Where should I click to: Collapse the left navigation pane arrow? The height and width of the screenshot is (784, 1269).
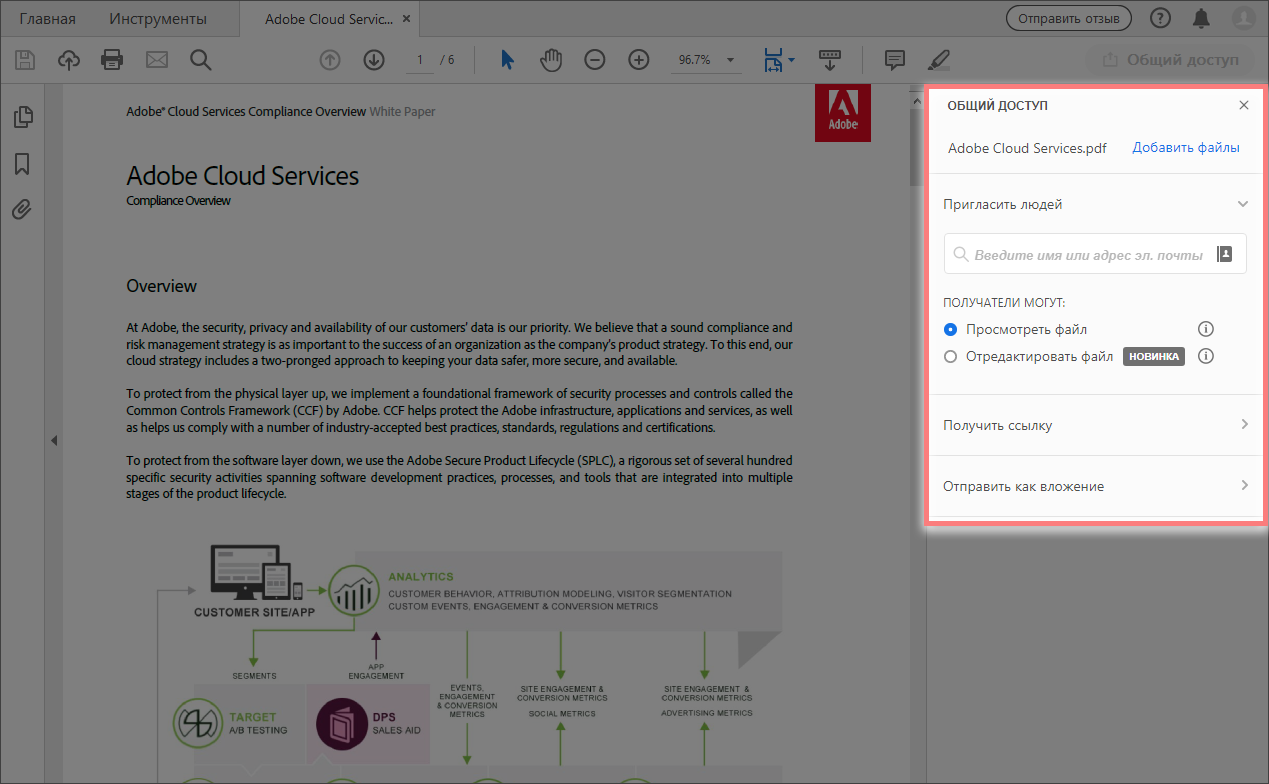coord(54,440)
